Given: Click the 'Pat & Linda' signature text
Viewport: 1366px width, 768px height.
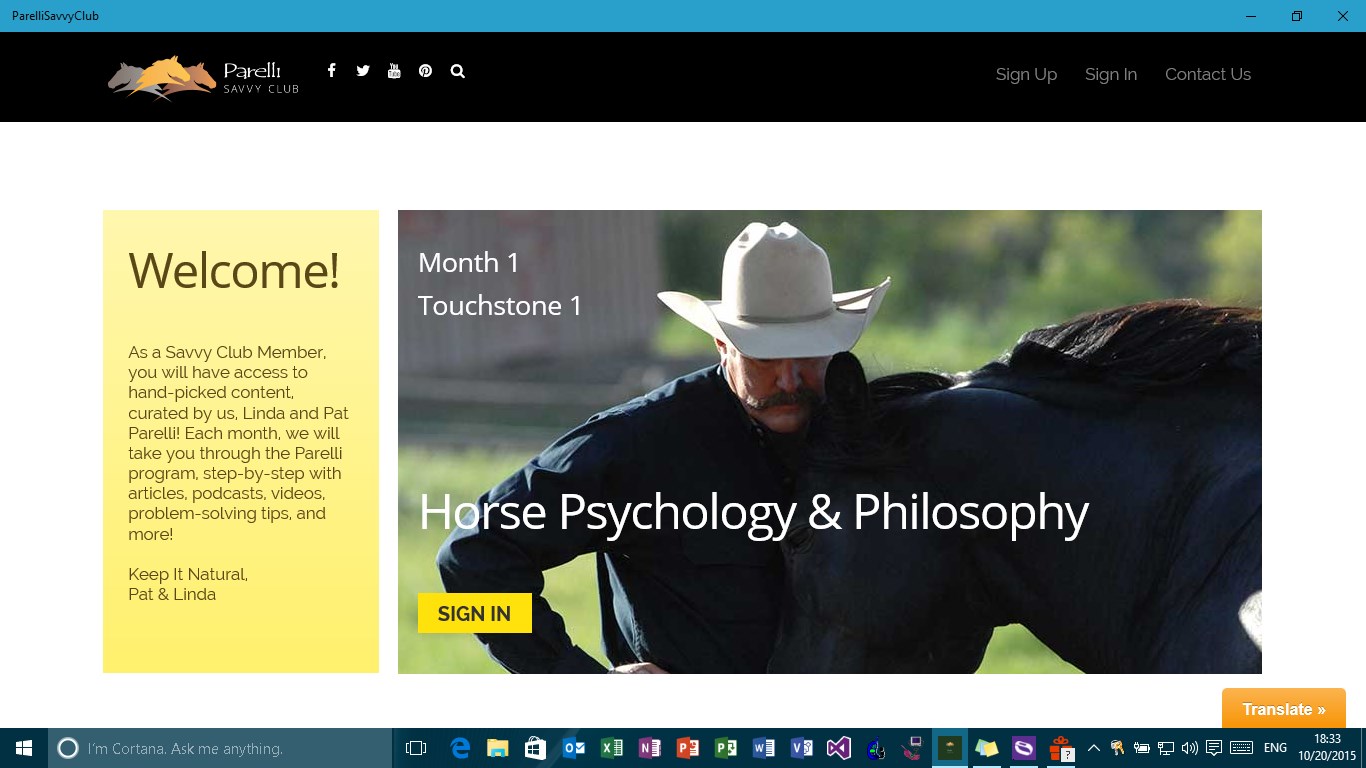Looking at the screenshot, I should click(172, 594).
